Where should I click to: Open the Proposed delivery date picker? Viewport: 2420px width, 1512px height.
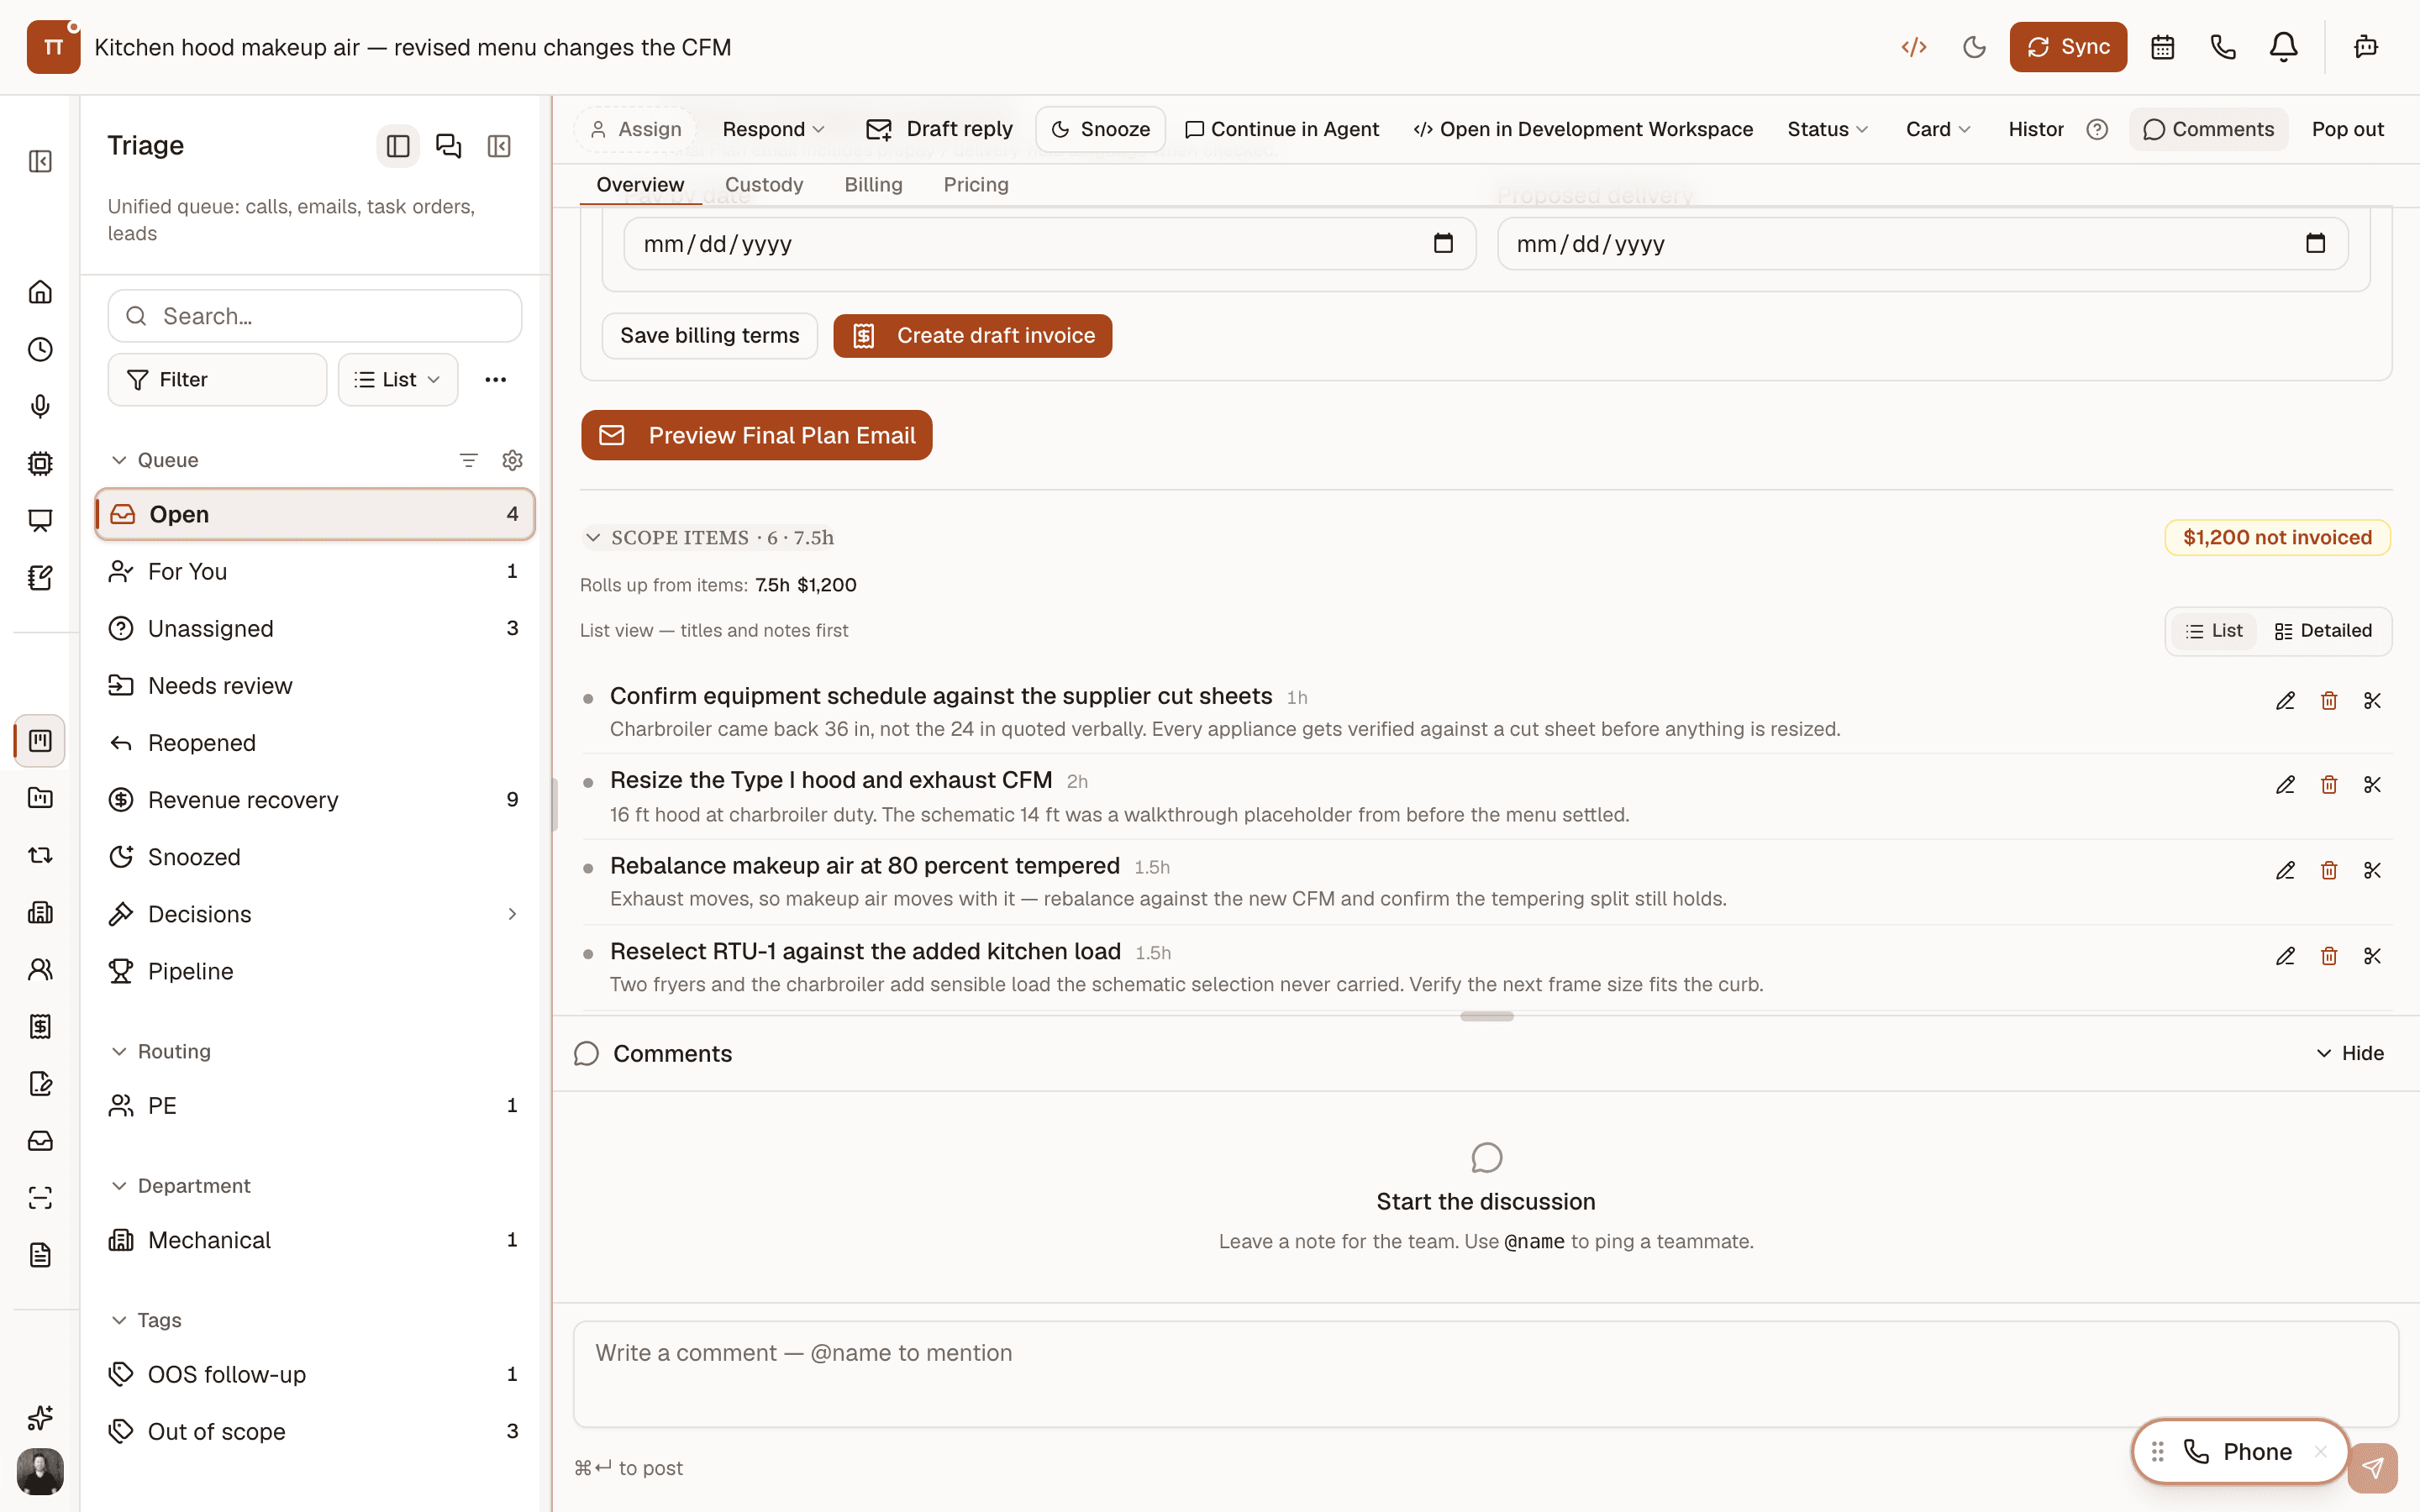2315,243
